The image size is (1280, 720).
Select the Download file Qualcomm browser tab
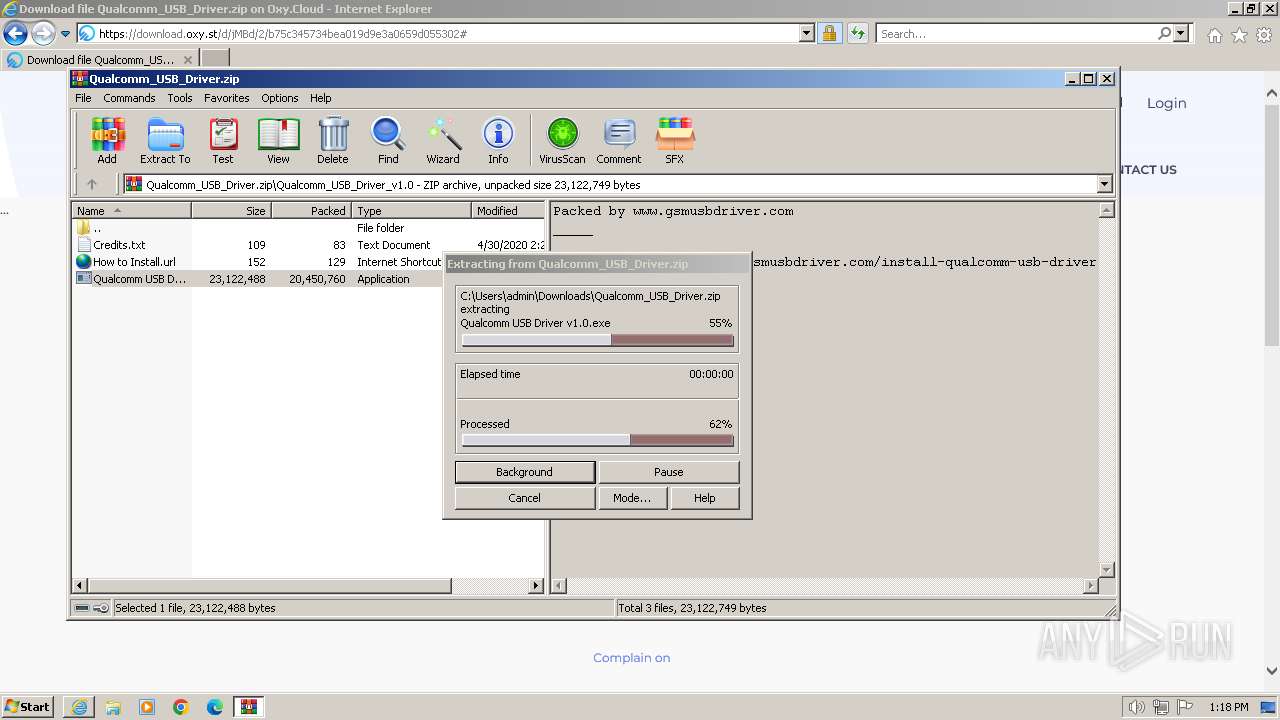(x=100, y=59)
